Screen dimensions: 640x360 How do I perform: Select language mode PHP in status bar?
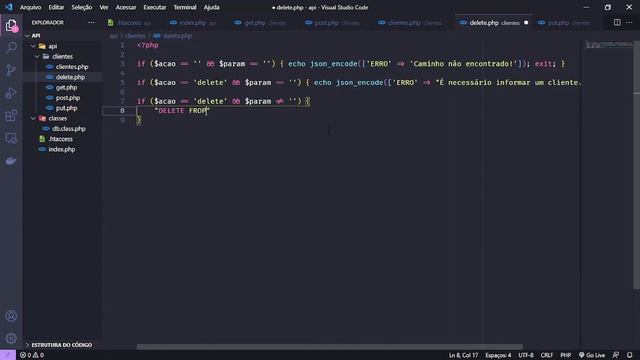point(565,355)
